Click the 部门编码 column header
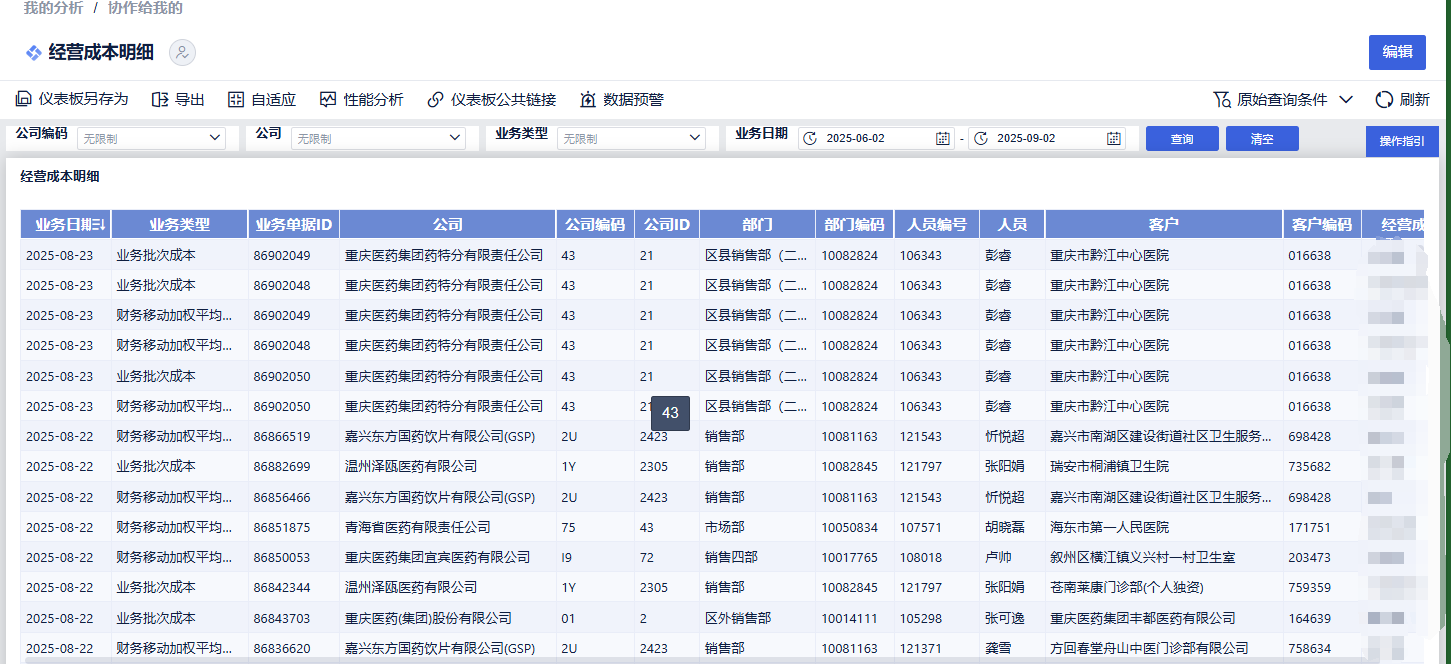 pyautogui.click(x=855, y=225)
